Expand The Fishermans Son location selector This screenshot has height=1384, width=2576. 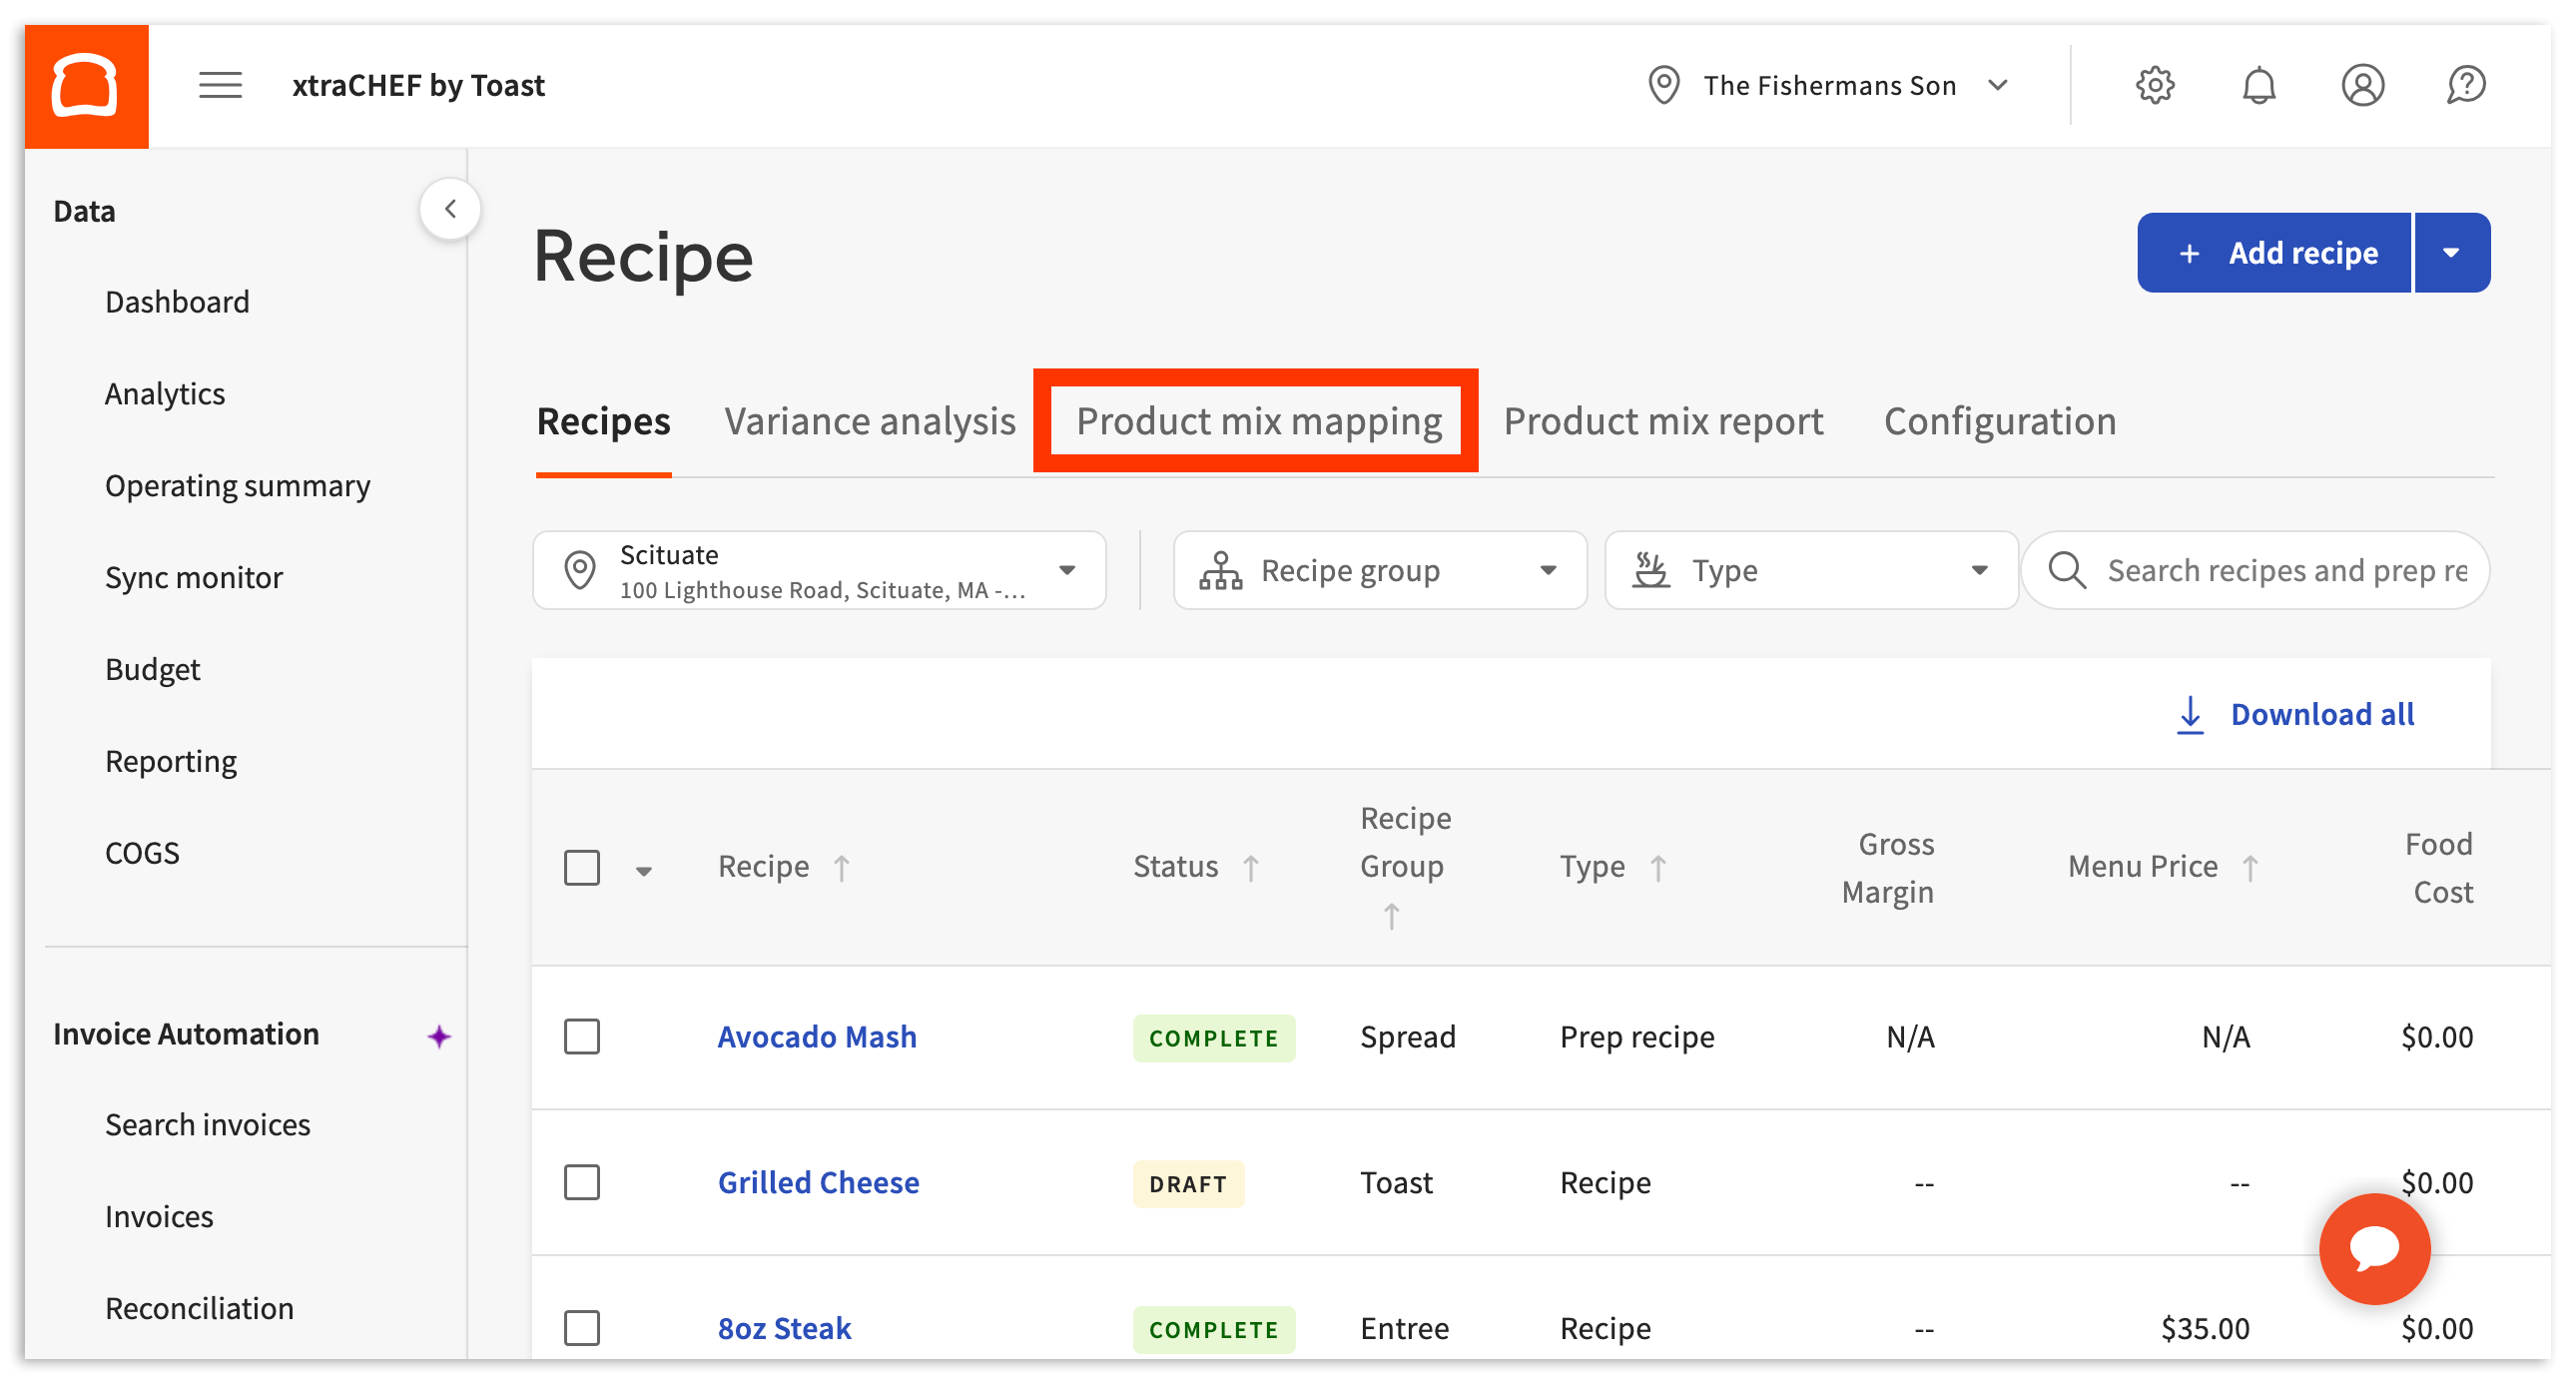[x=1830, y=86]
